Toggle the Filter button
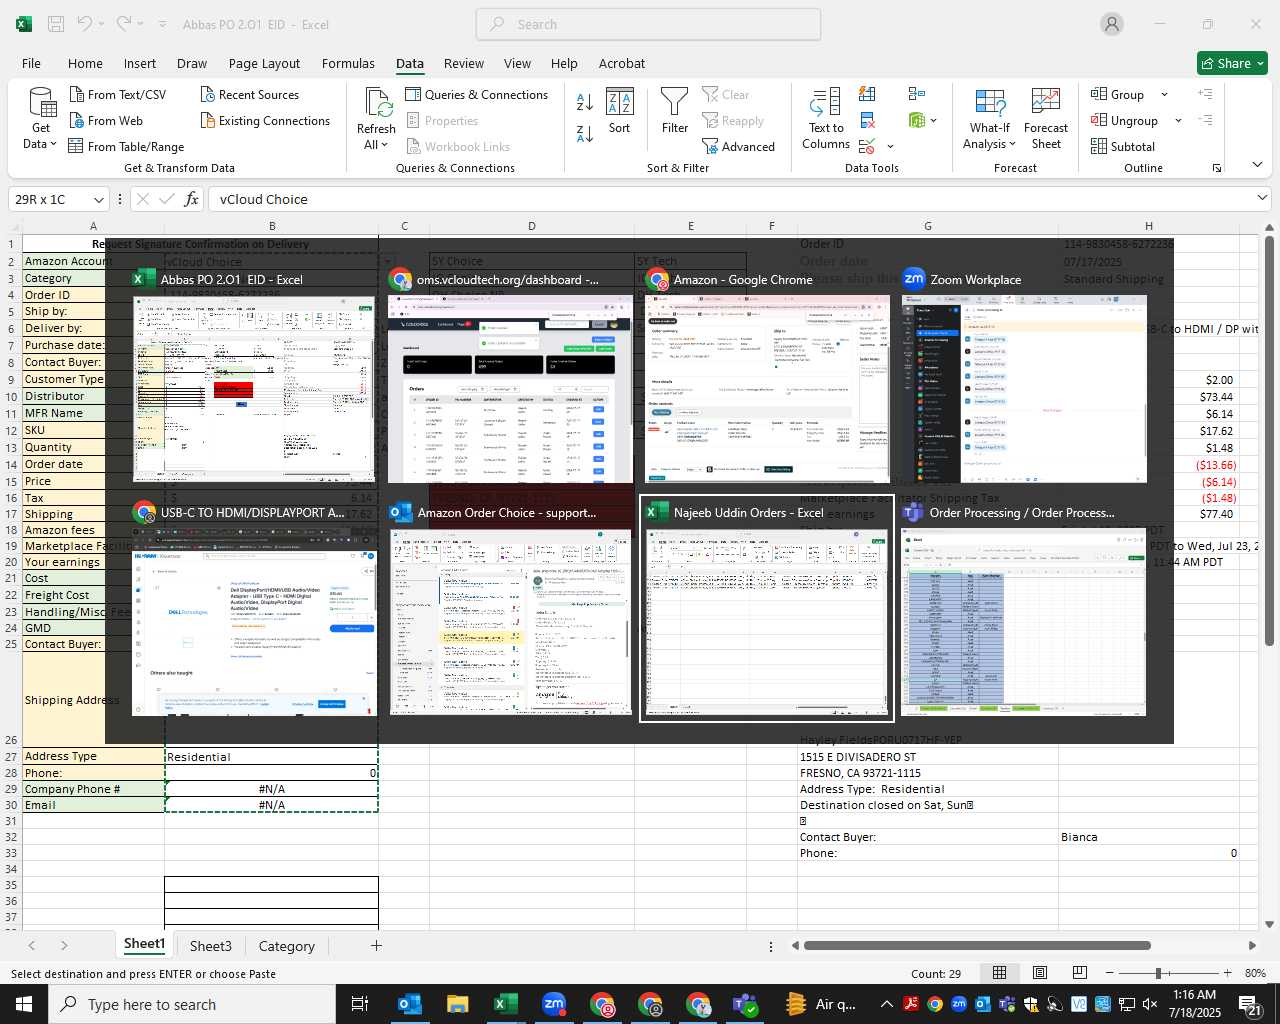Viewport: 1280px width, 1024px height. pos(675,112)
